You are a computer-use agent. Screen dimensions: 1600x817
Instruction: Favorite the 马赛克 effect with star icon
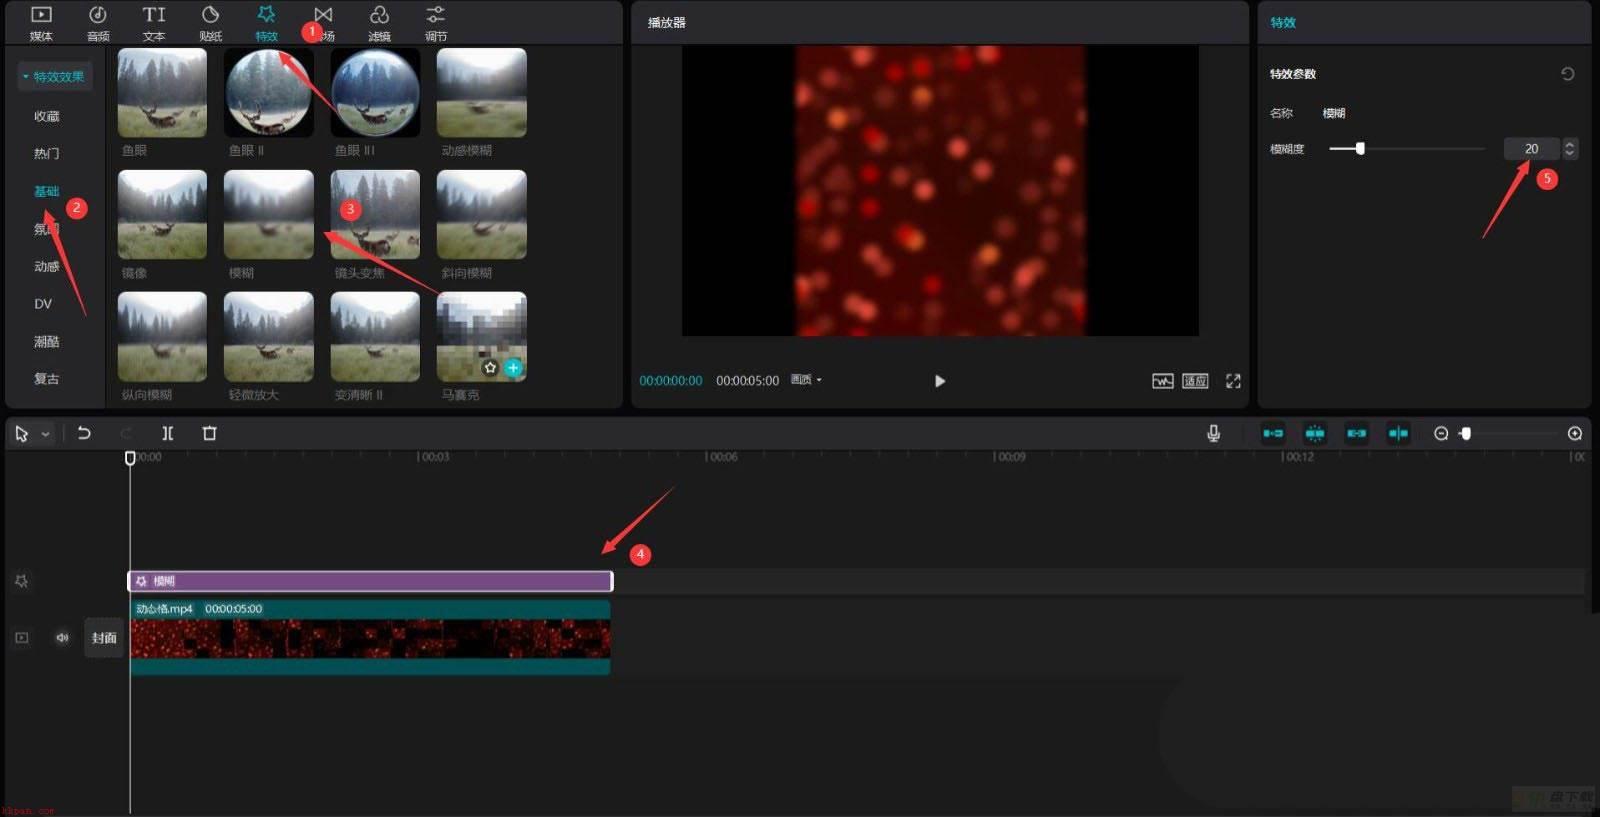pos(490,368)
